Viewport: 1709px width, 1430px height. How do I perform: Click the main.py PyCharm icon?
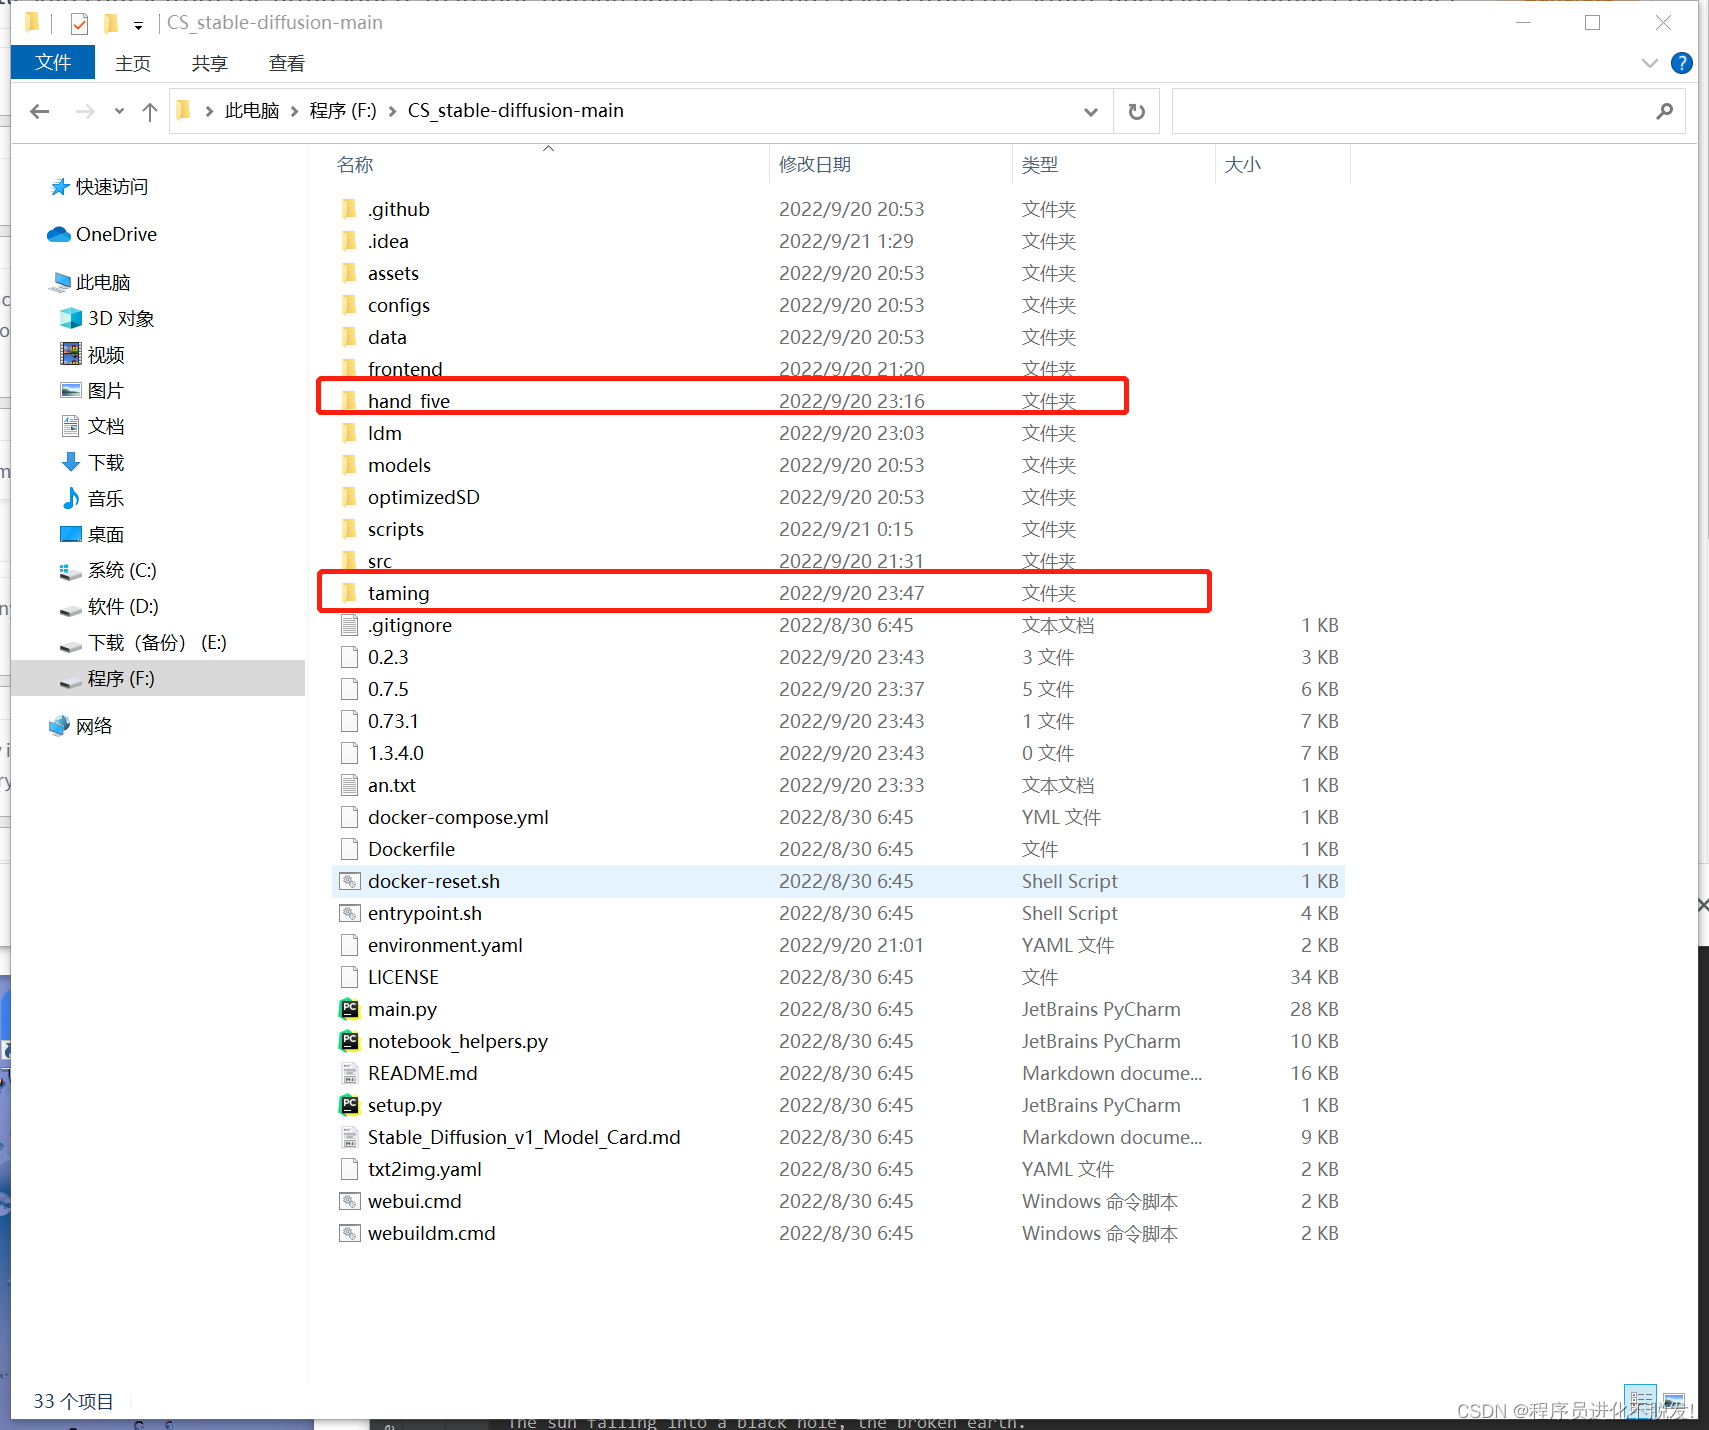point(349,1008)
